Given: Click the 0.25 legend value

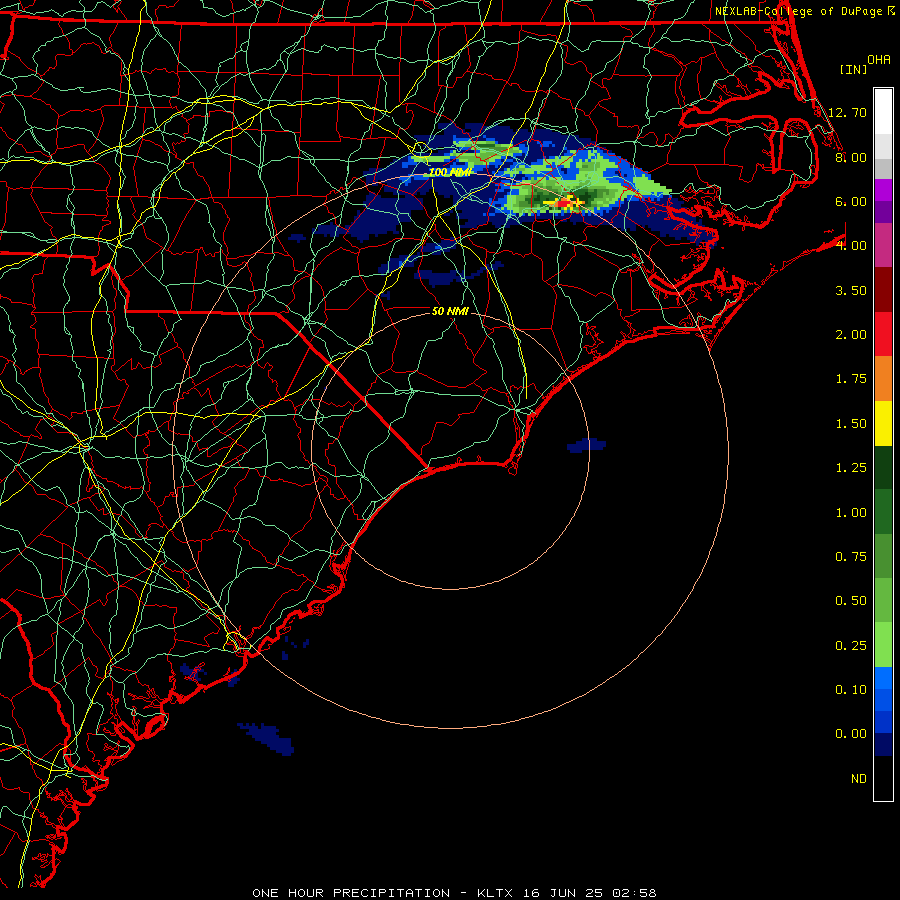Looking at the screenshot, I should tap(851, 646).
